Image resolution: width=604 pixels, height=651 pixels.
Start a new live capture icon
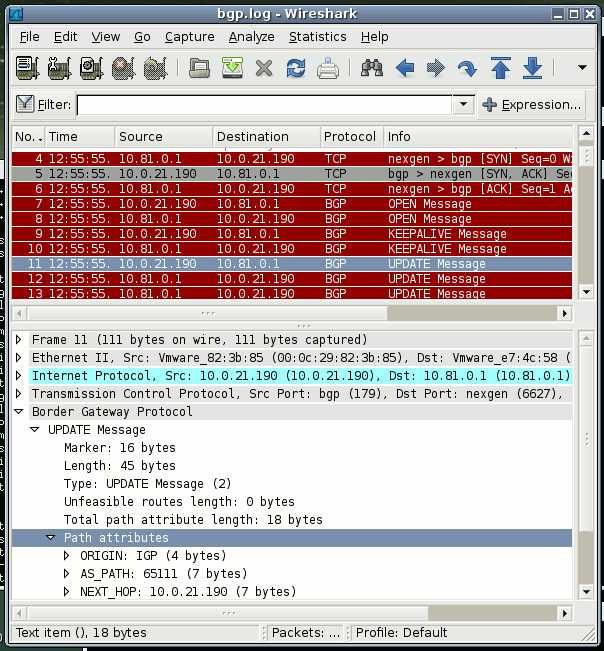pos(91,68)
